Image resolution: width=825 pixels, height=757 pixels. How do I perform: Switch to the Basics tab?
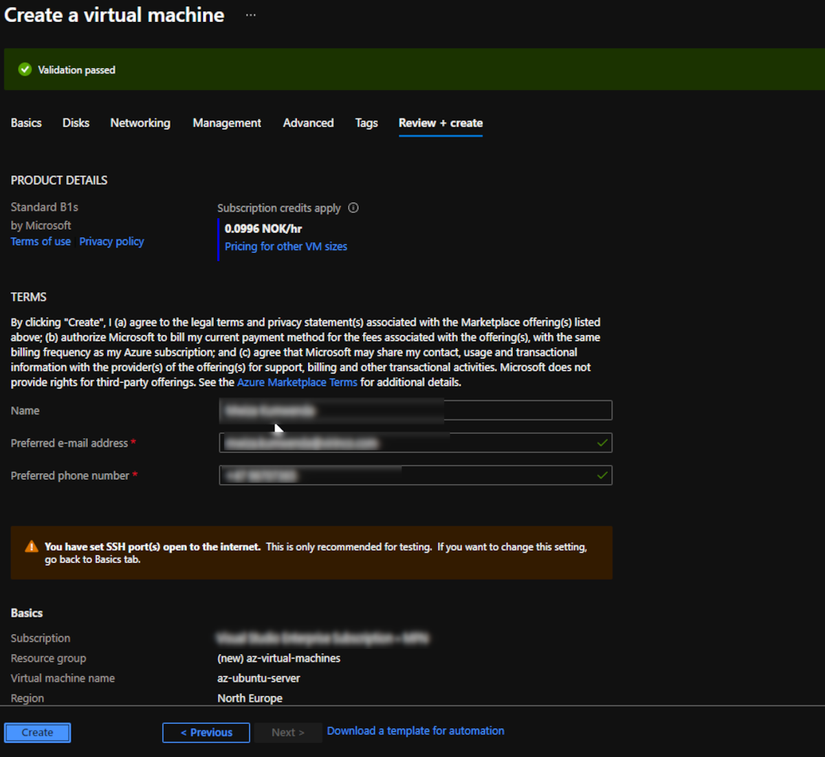(x=26, y=123)
